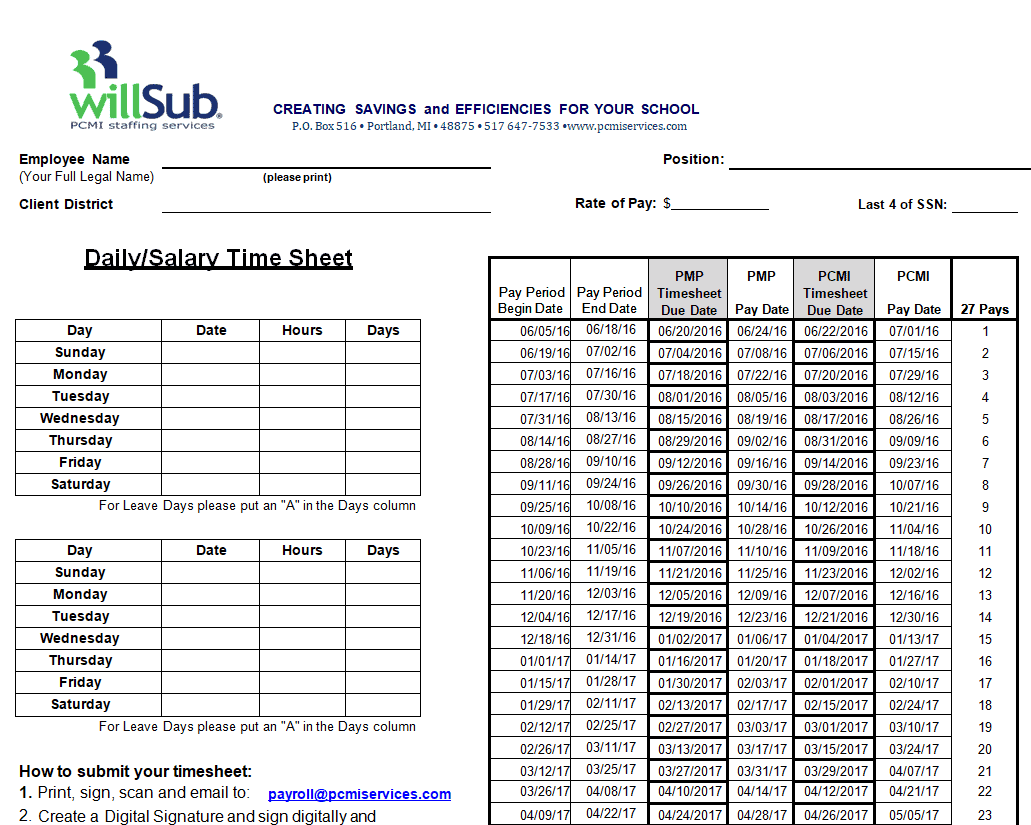Select pay number 22 cell
This screenshot has height=825, width=1031.
pos(984,792)
